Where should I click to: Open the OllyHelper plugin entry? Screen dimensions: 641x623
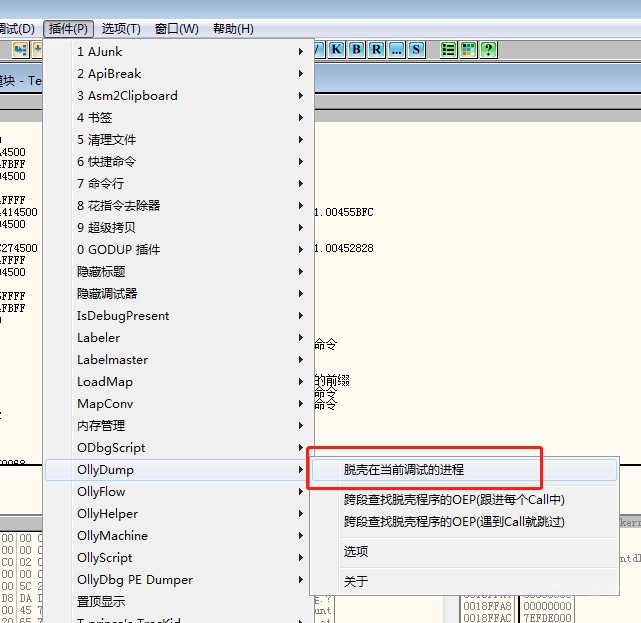pos(179,514)
